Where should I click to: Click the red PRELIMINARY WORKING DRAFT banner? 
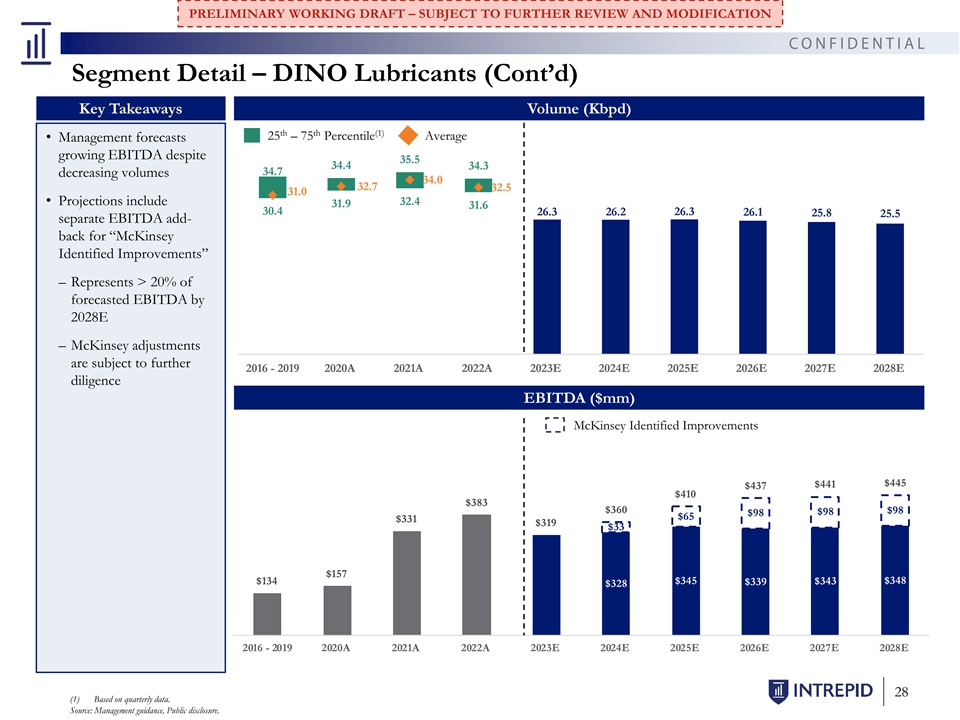pos(480,13)
